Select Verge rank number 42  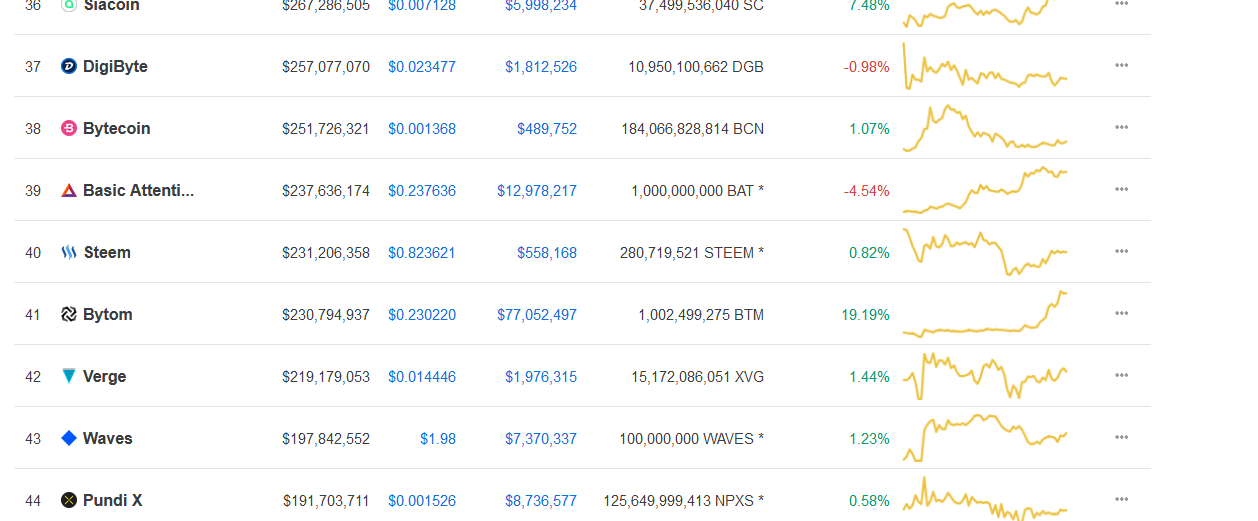coord(33,377)
